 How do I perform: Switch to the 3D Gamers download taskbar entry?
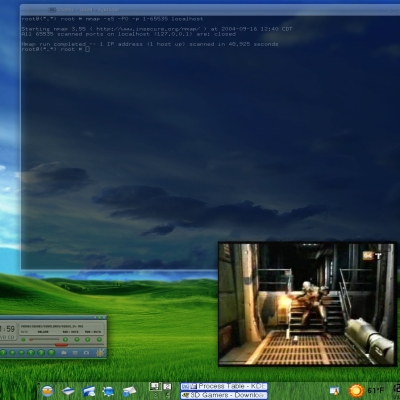(x=224, y=395)
